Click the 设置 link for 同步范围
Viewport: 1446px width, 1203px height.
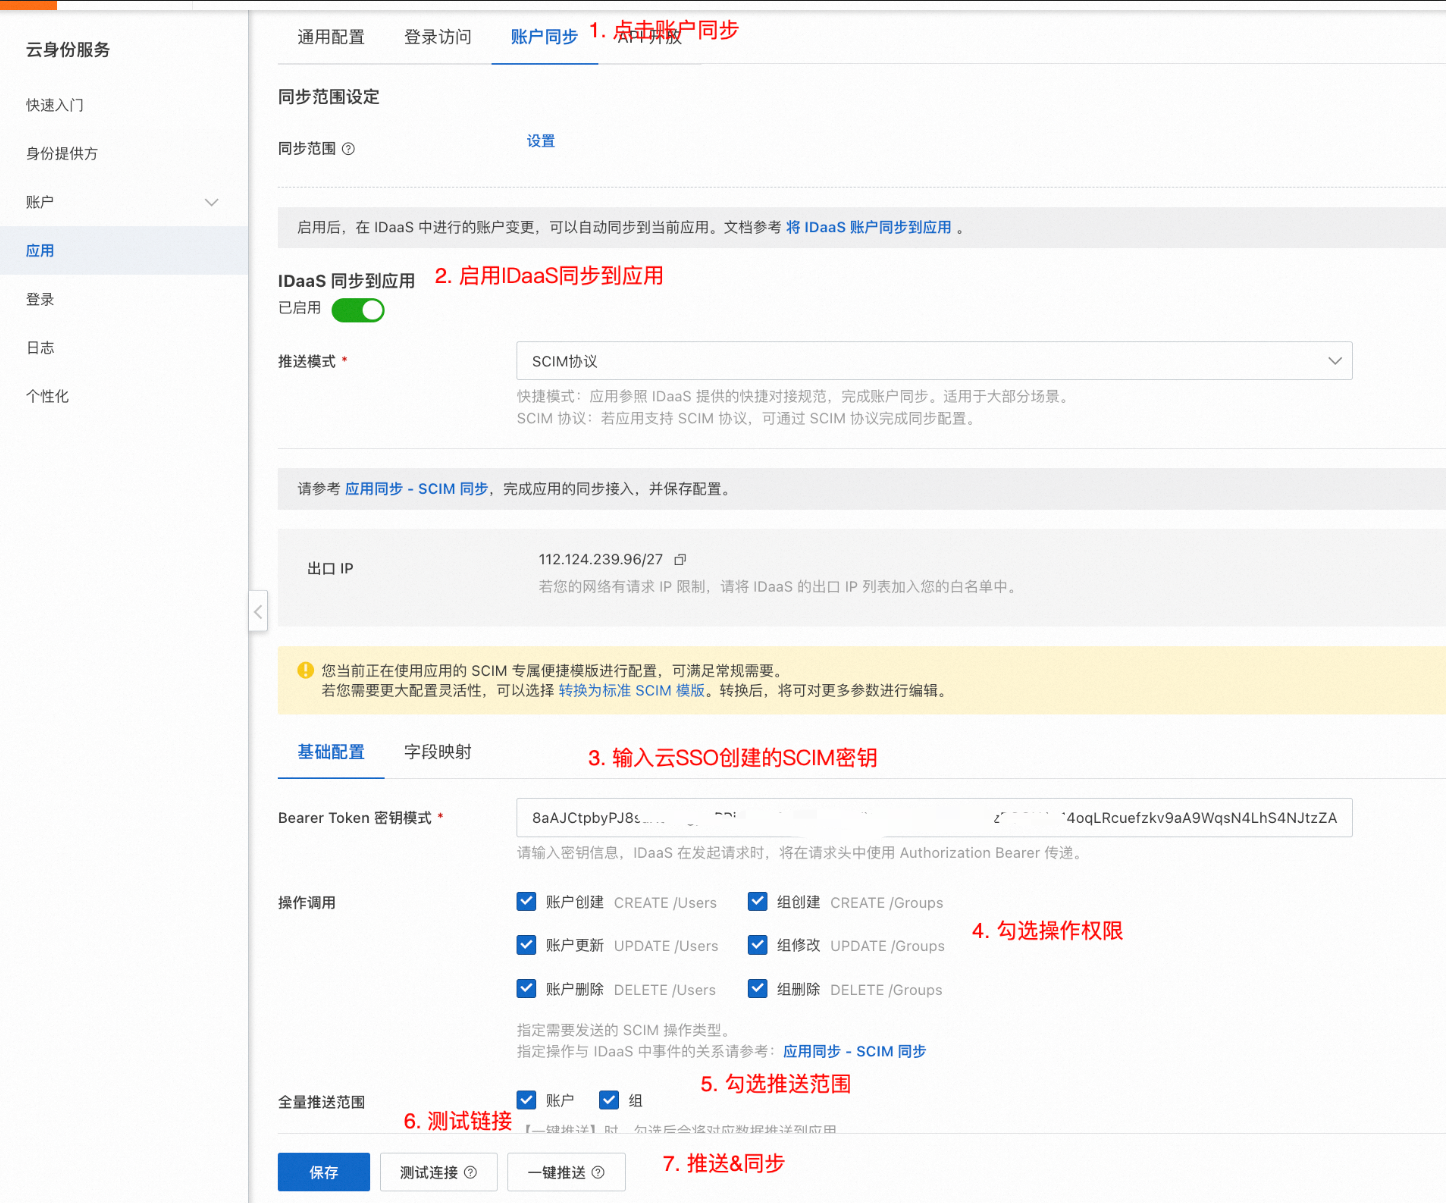click(x=541, y=141)
